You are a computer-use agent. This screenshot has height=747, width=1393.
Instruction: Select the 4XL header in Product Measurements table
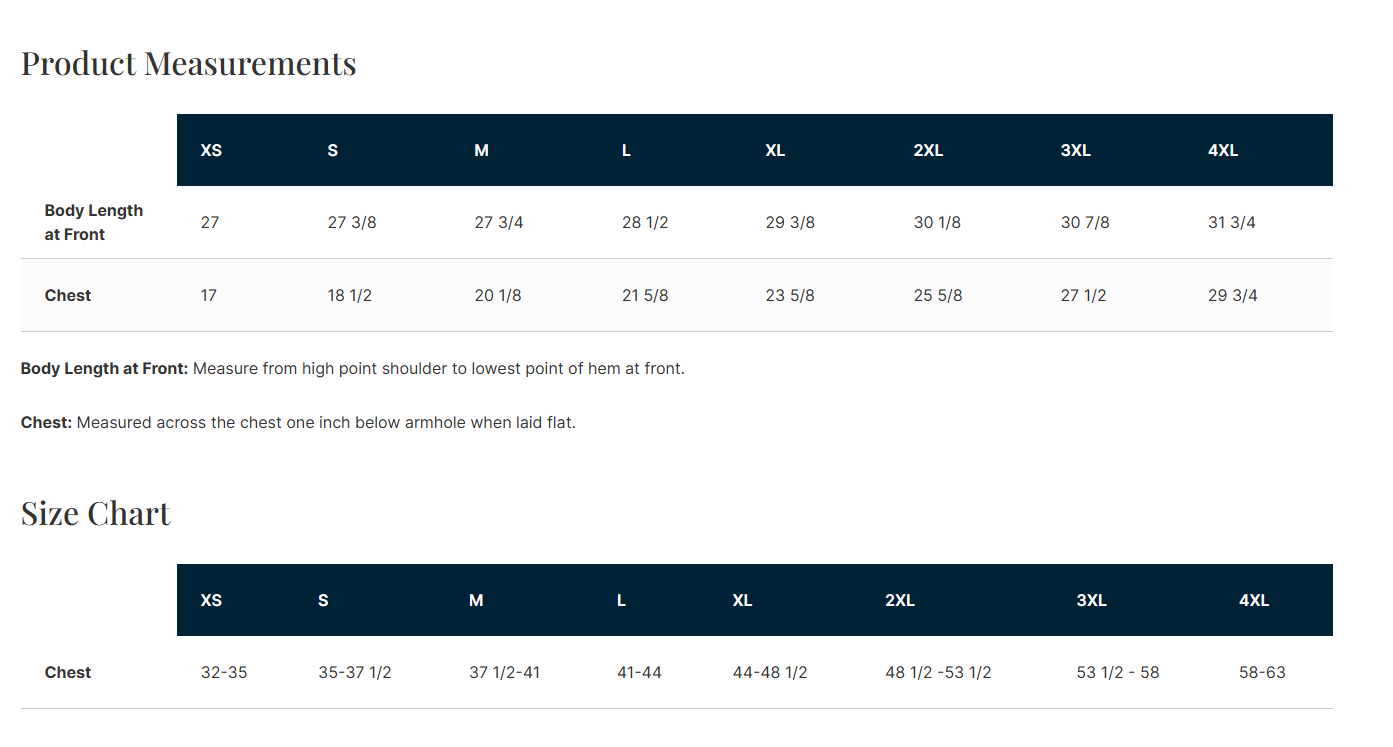click(x=1223, y=151)
